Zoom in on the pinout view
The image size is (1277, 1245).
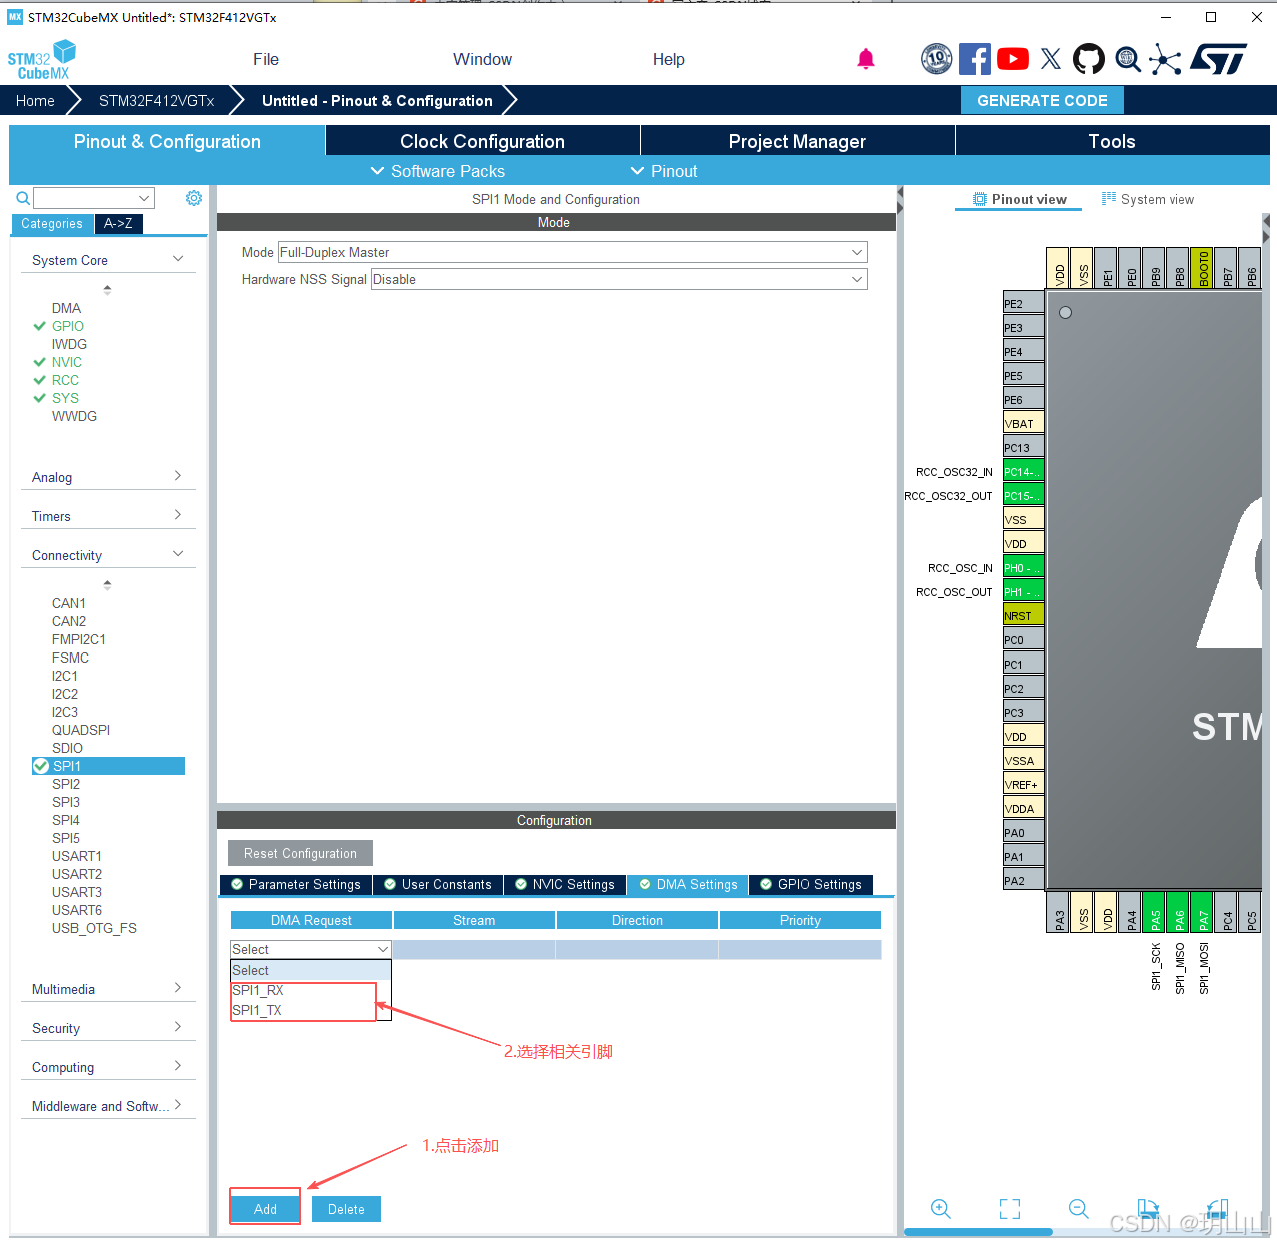[941, 1209]
